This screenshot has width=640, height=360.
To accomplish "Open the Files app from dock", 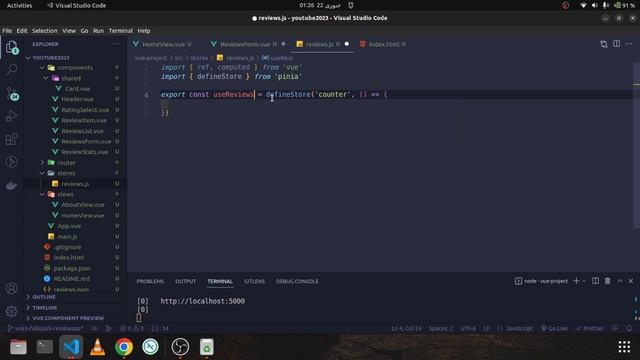I will [x=18, y=347].
